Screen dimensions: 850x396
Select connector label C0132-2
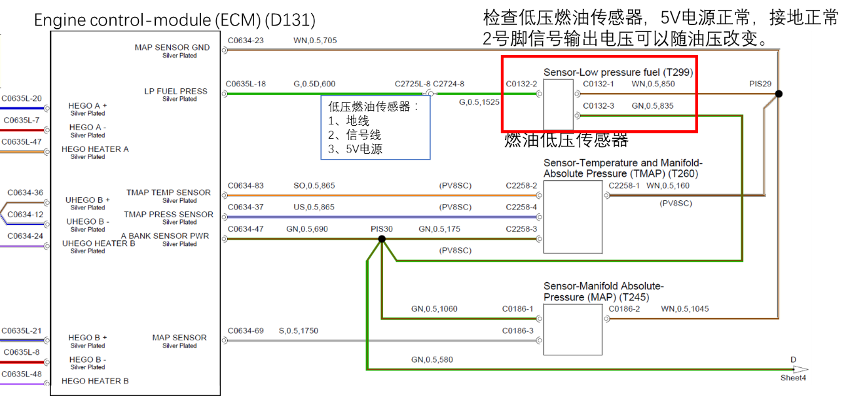[521, 85]
